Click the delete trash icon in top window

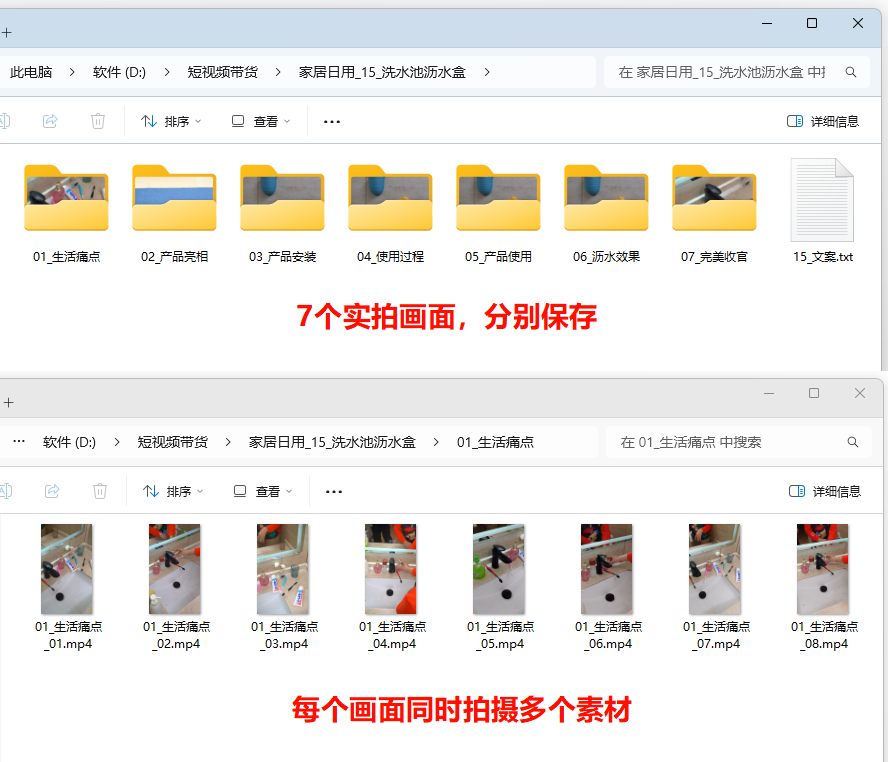[98, 121]
